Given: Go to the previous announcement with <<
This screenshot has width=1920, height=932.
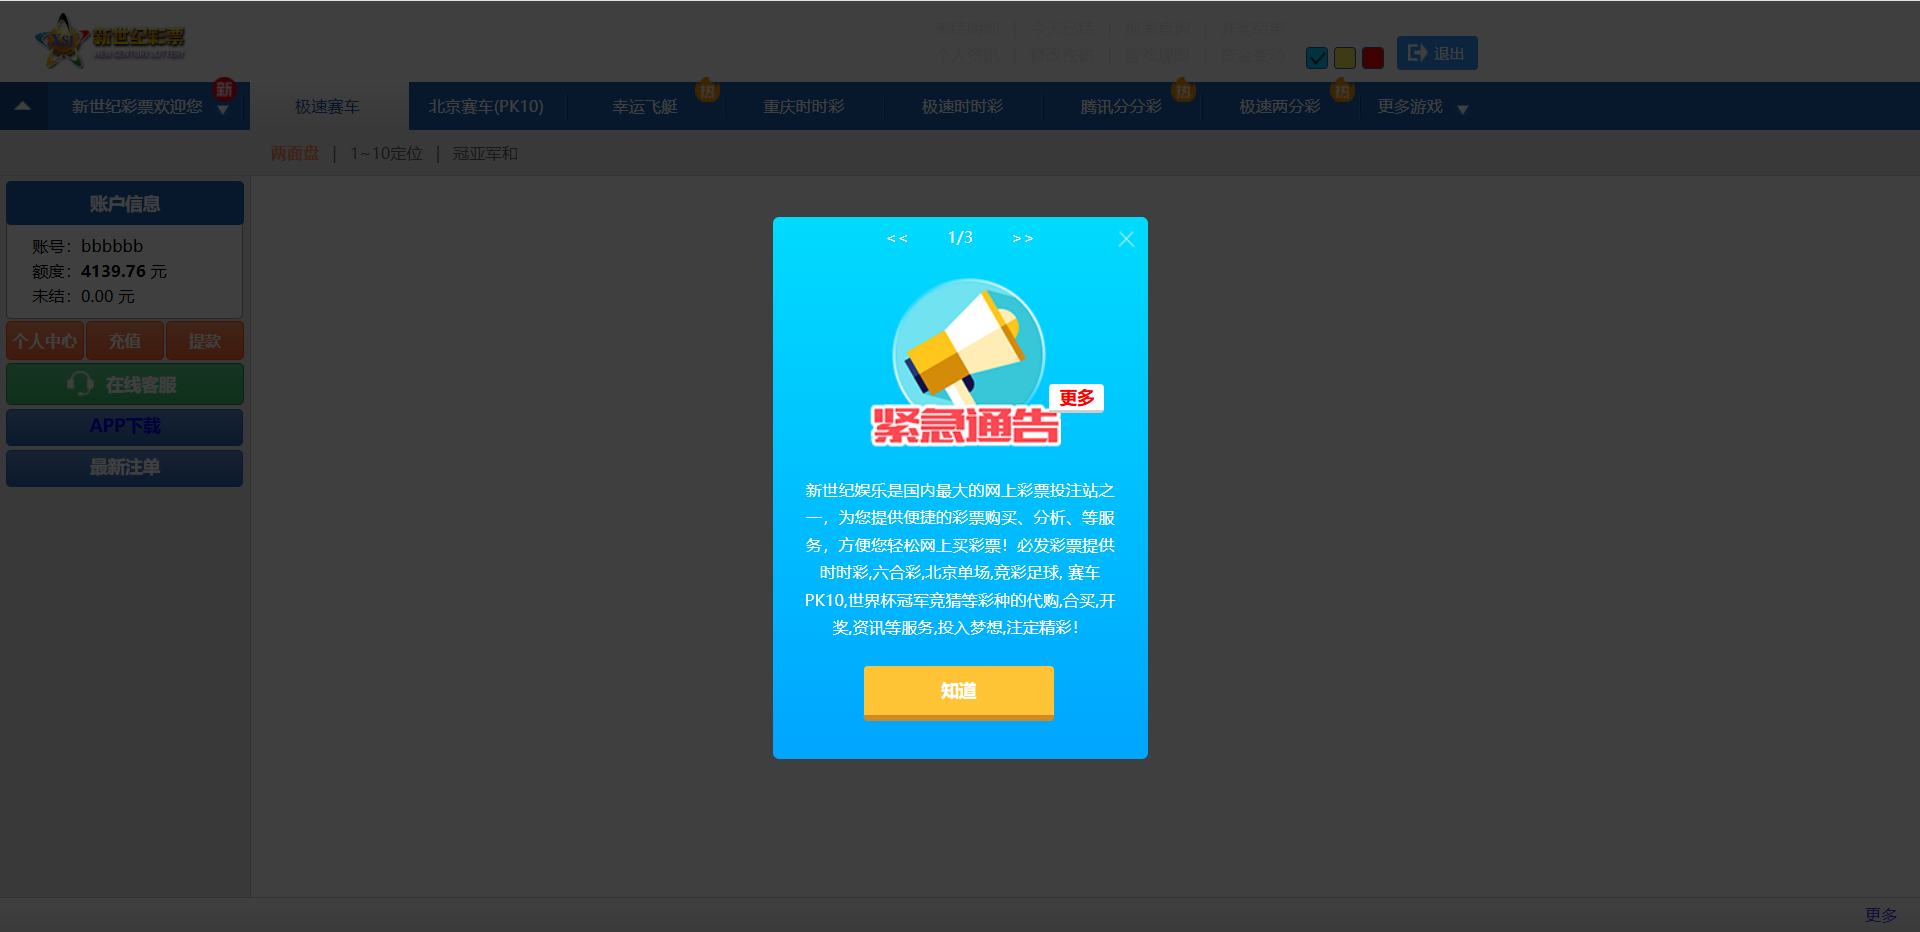Looking at the screenshot, I should coord(897,239).
